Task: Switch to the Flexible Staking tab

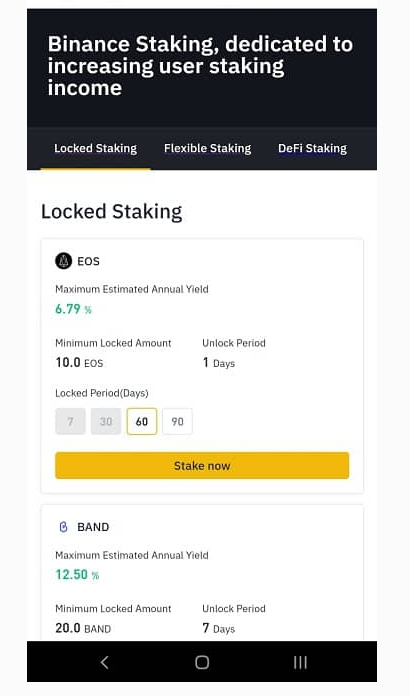Action: coord(207,148)
